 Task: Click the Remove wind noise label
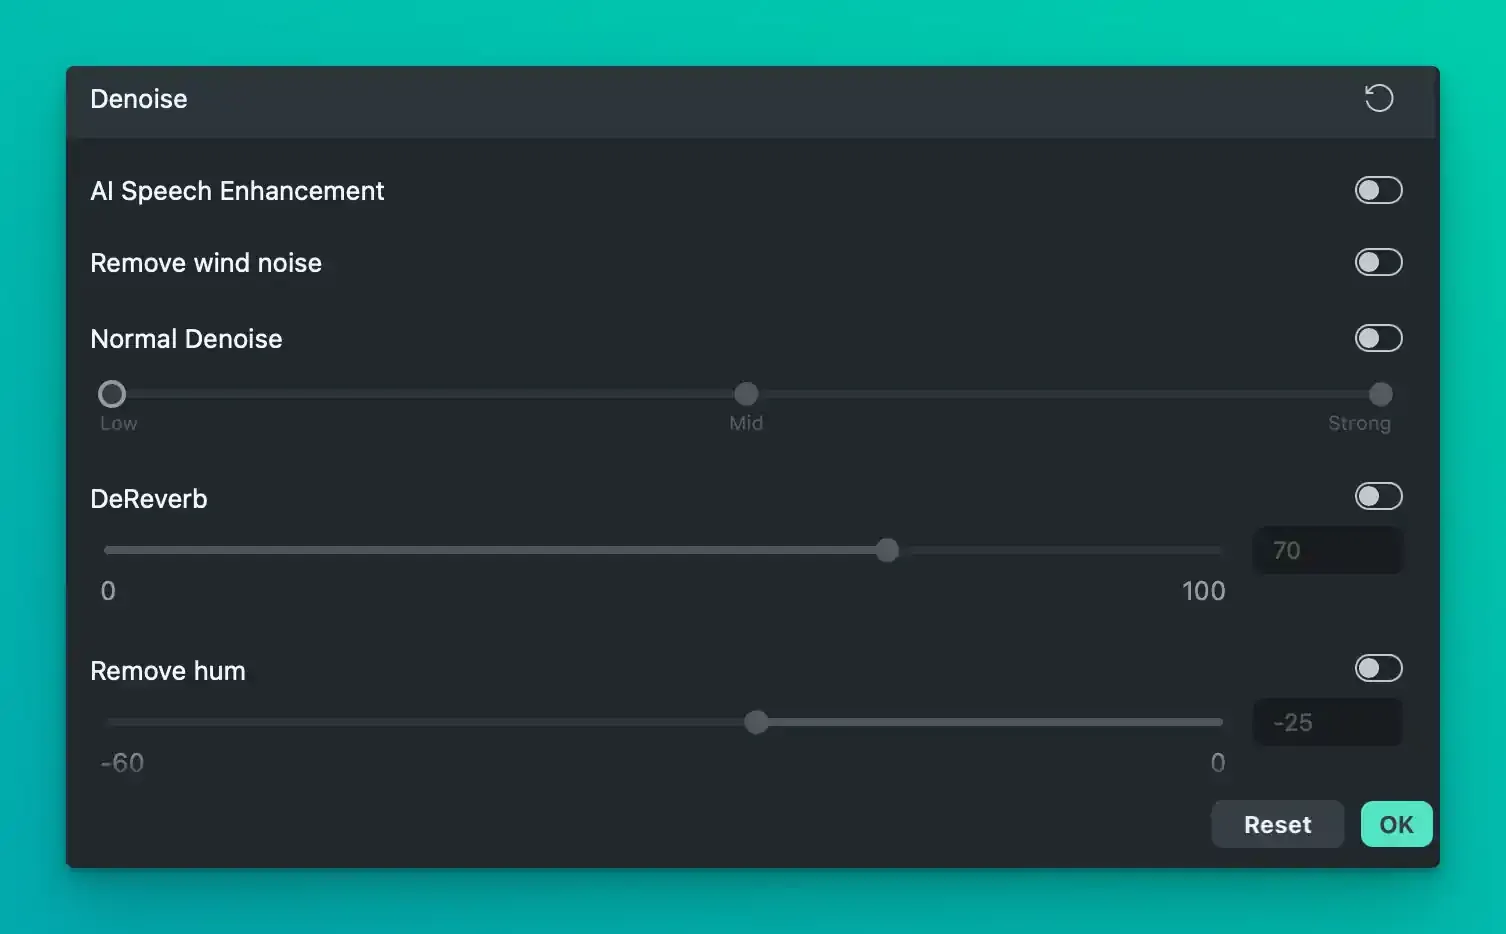(206, 263)
